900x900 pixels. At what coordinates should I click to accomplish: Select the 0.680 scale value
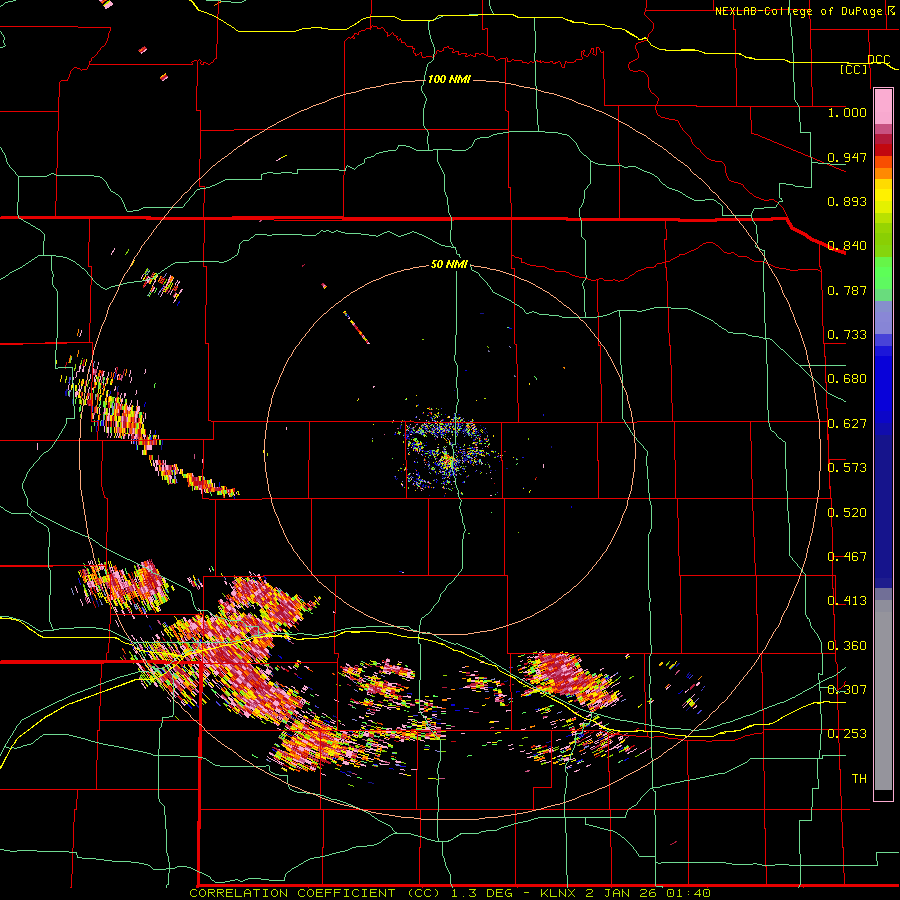click(847, 379)
